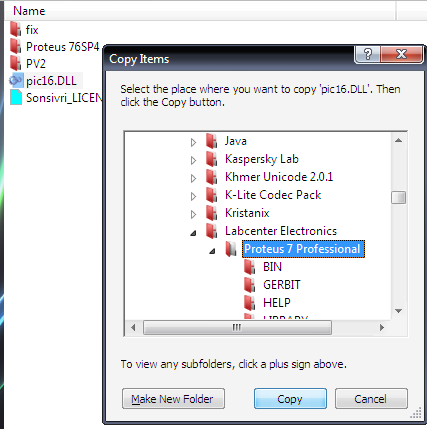Image resolution: width=427 pixels, height=429 pixels.
Task: Open the dialog help question mark button
Action: [368, 54]
